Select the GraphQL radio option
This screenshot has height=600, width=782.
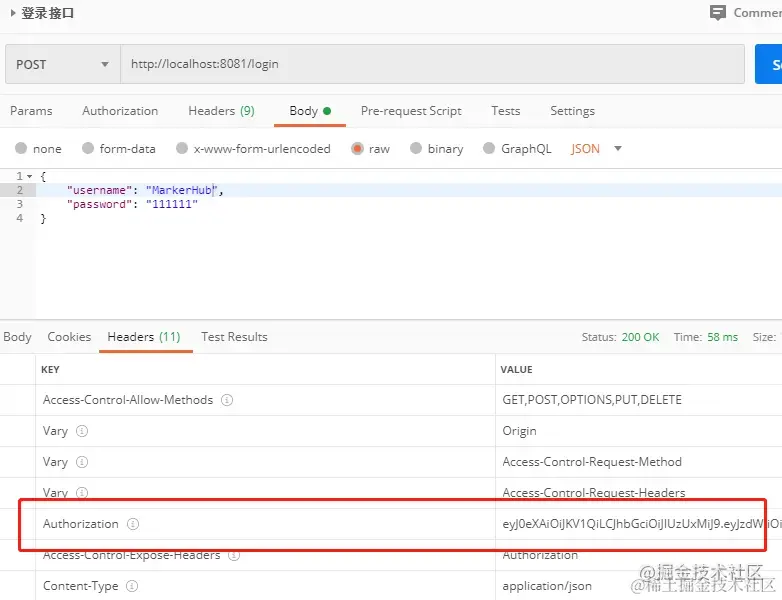489,148
